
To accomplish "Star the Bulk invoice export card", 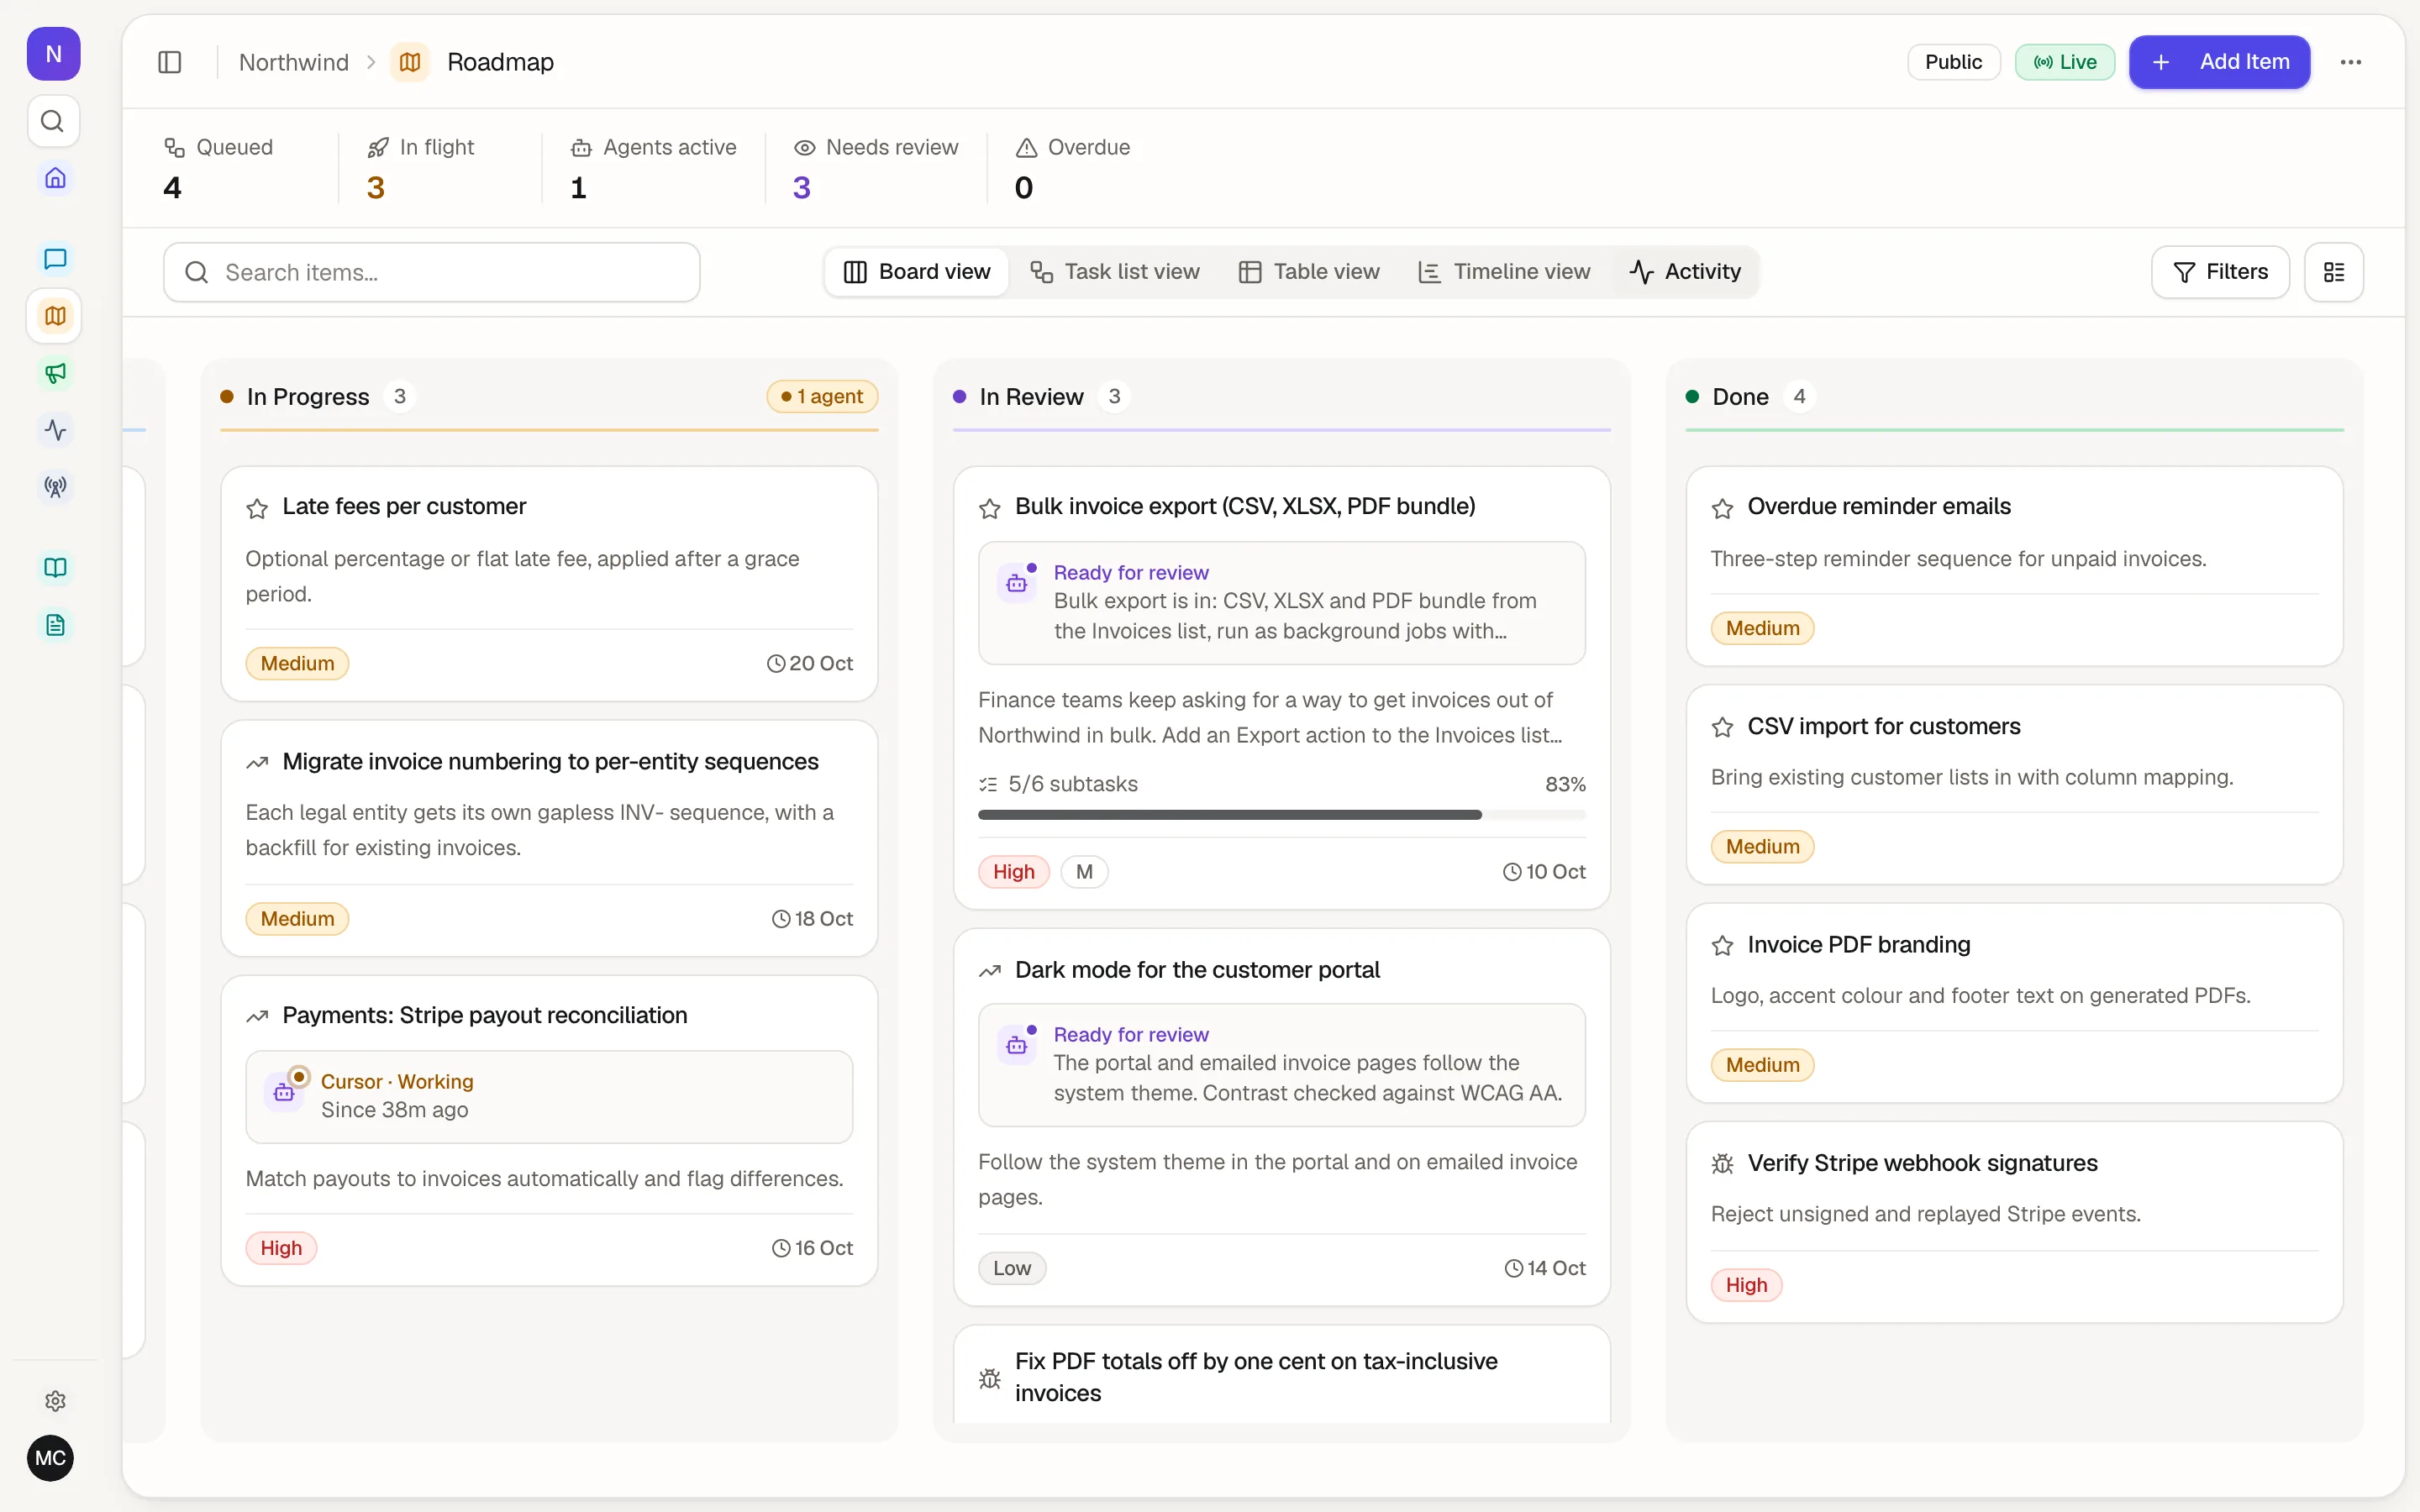I will pyautogui.click(x=990, y=508).
